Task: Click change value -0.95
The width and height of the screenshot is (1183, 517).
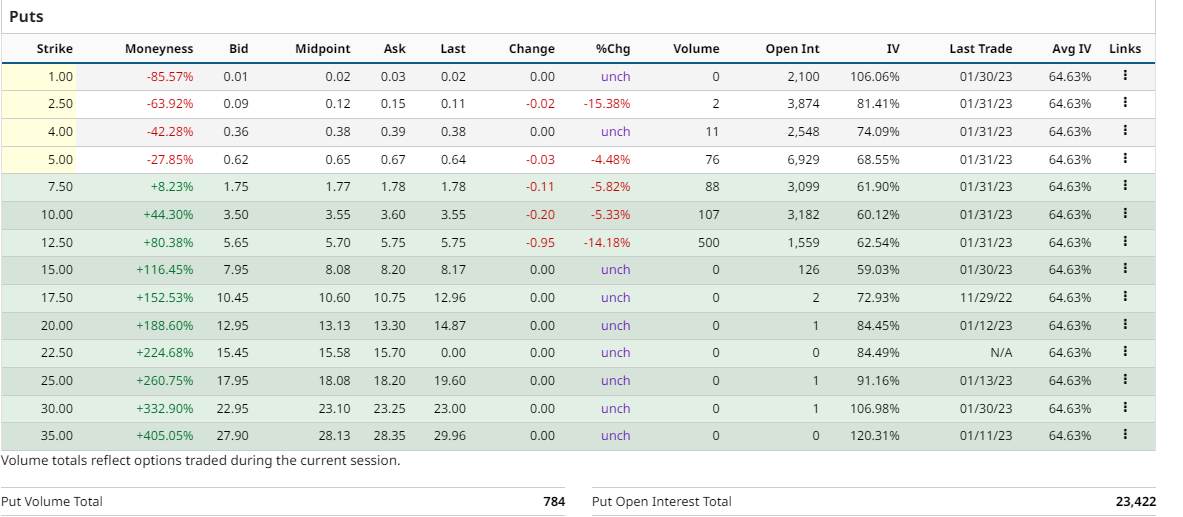Action: pos(539,242)
